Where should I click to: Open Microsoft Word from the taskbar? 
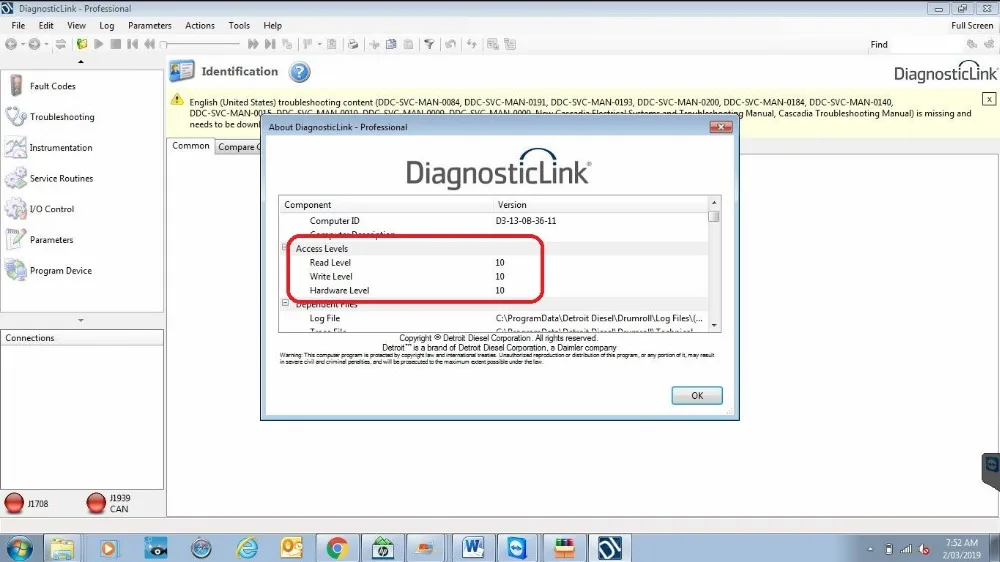pos(473,548)
